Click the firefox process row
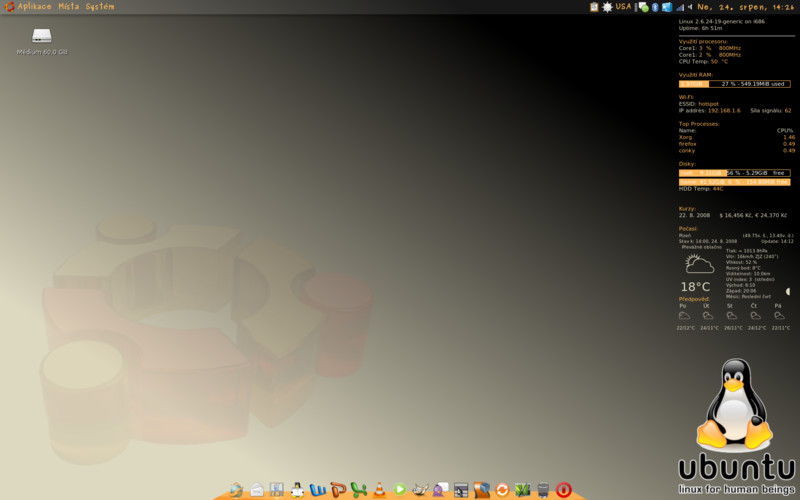 tap(737, 143)
